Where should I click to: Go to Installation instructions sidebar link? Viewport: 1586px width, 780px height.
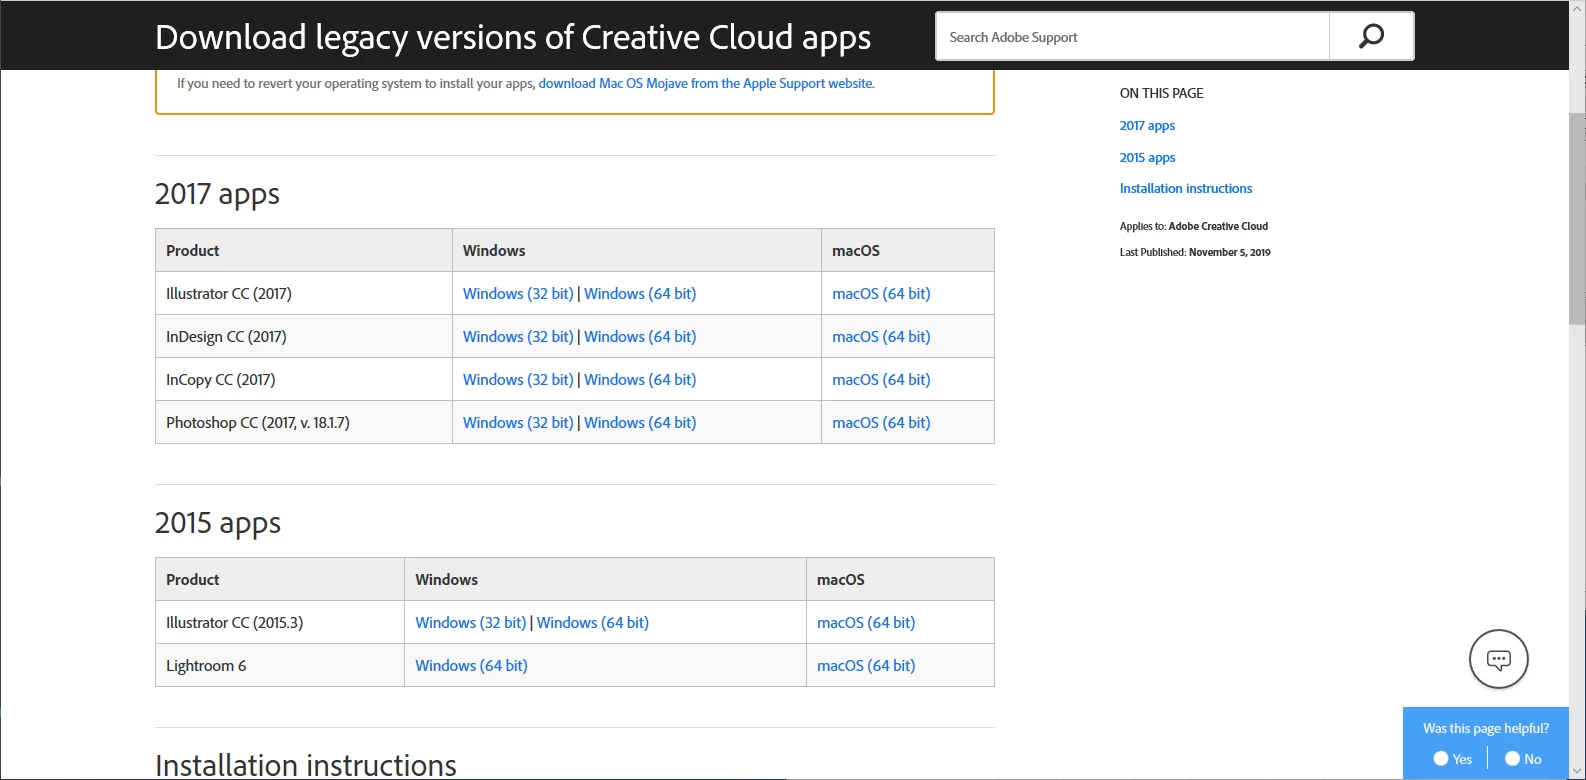click(x=1186, y=189)
